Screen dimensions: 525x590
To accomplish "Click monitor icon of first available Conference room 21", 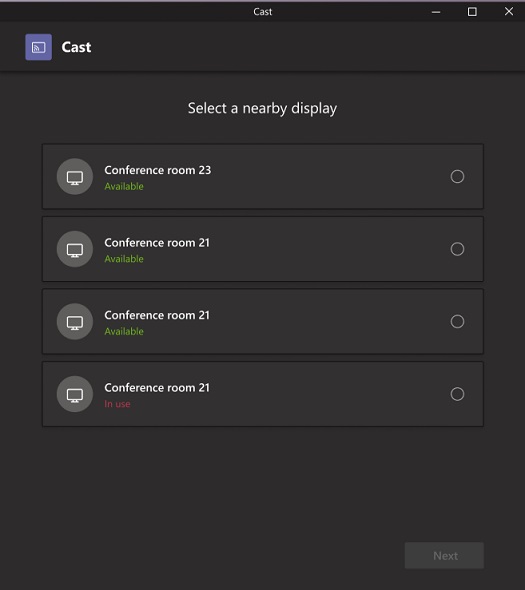I will [x=75, y=249].
